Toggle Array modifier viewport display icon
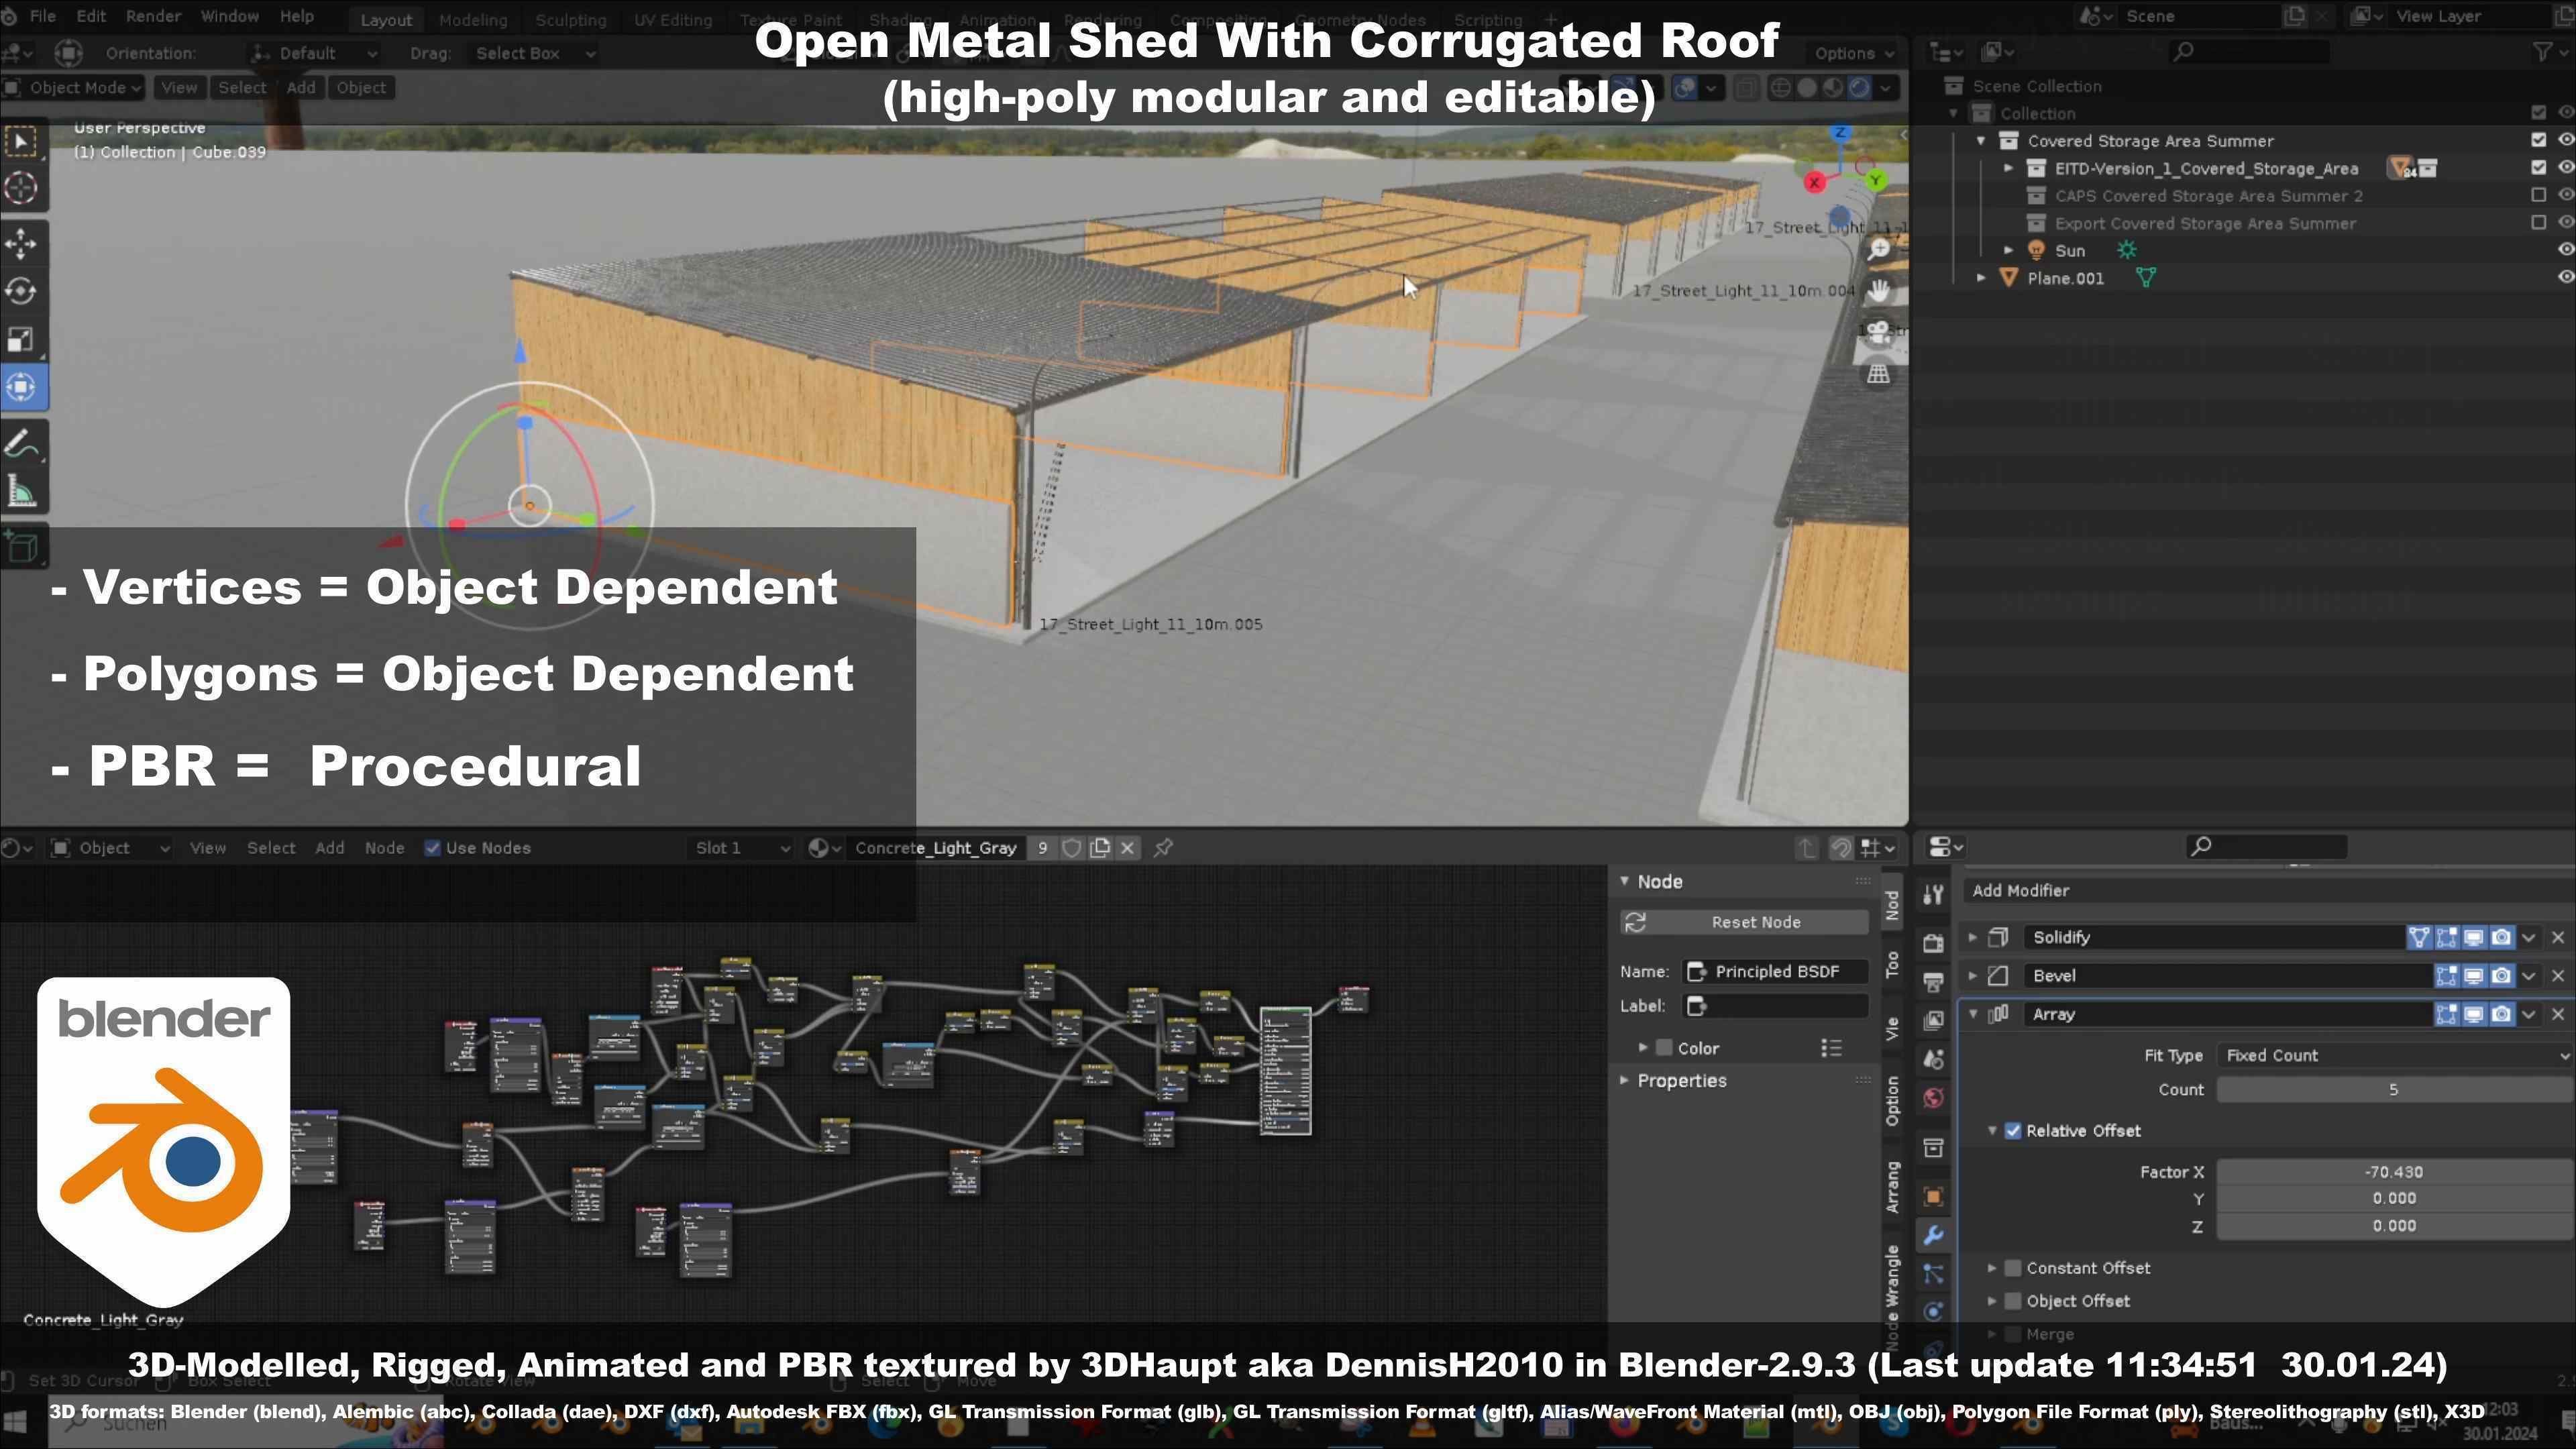 [x=2473, y=1014]
